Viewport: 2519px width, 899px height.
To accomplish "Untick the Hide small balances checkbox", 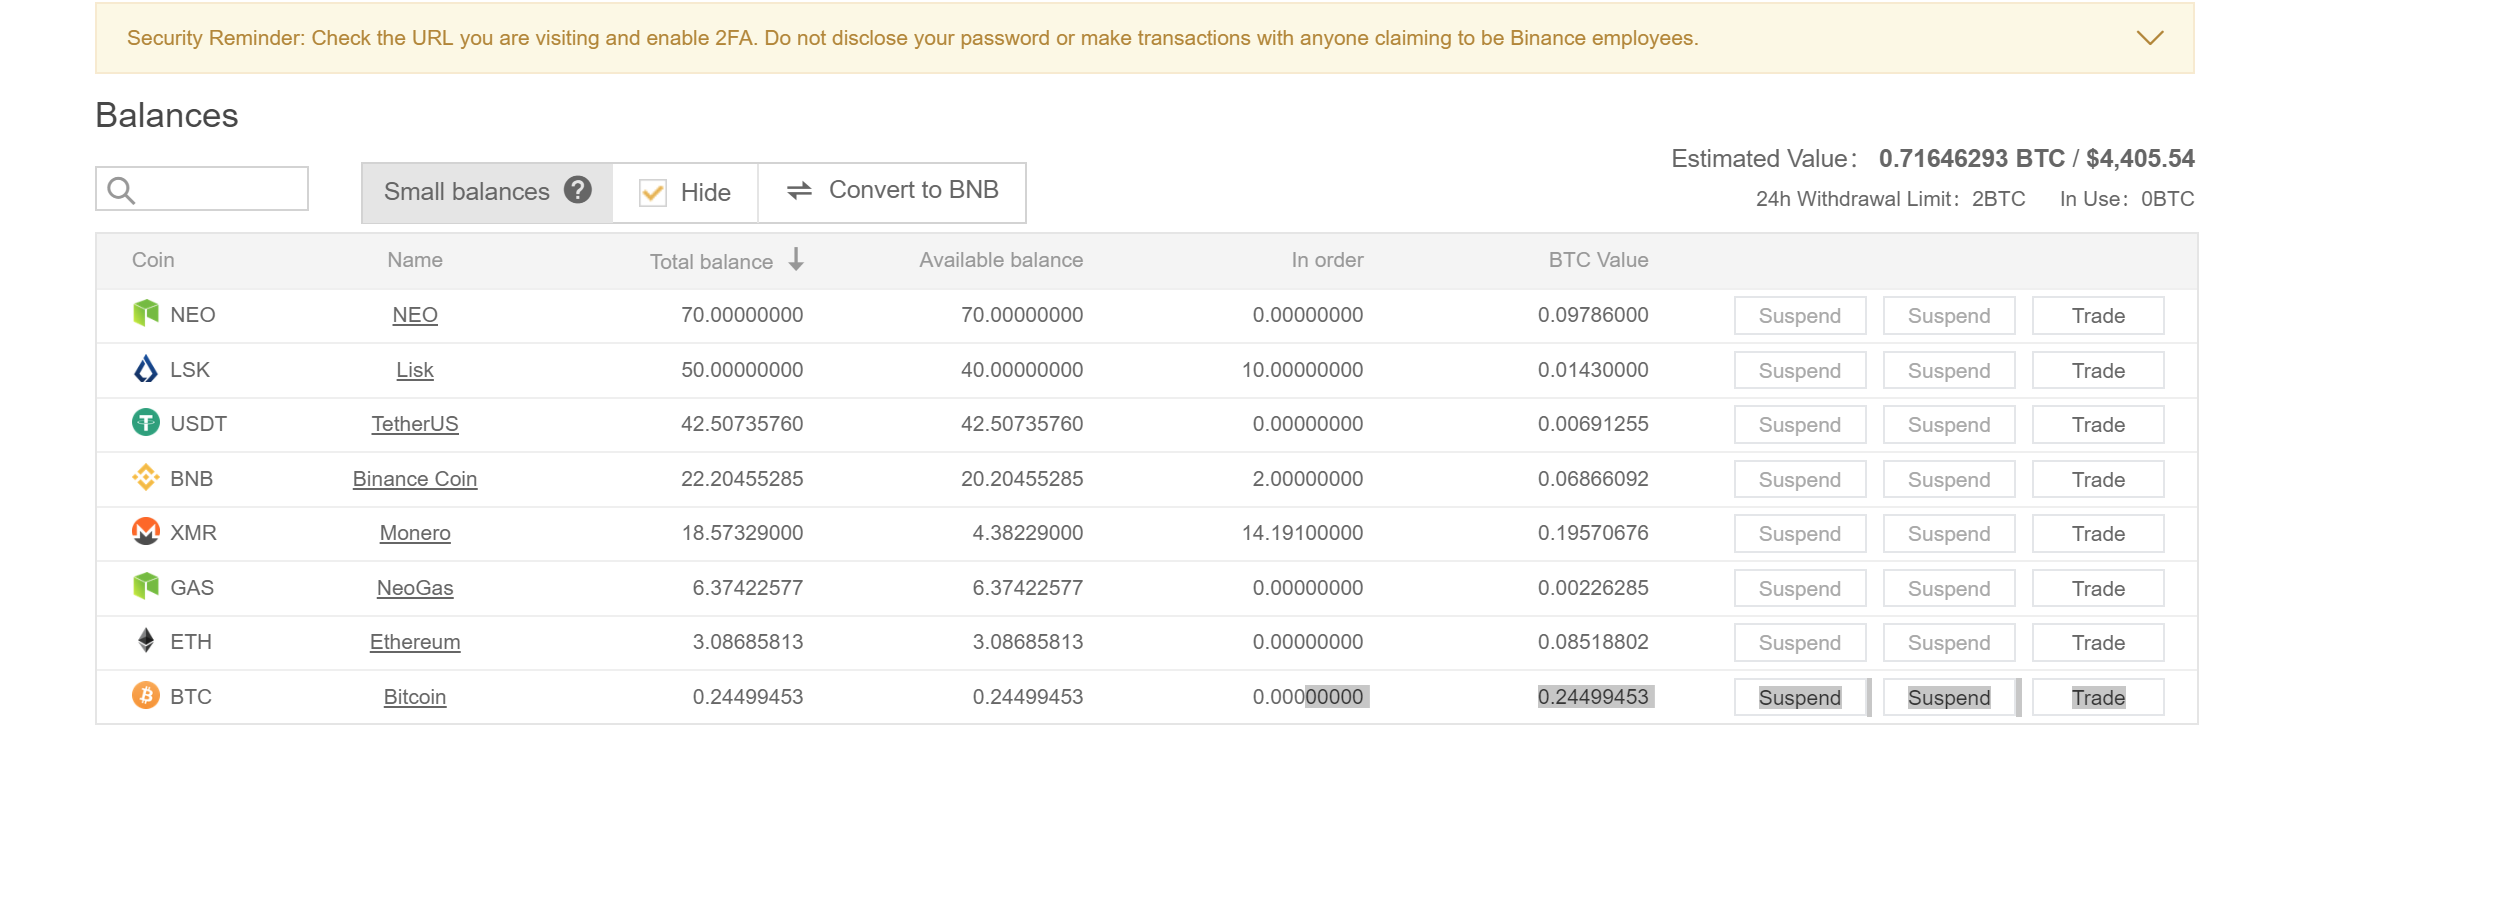I will 653,192.
